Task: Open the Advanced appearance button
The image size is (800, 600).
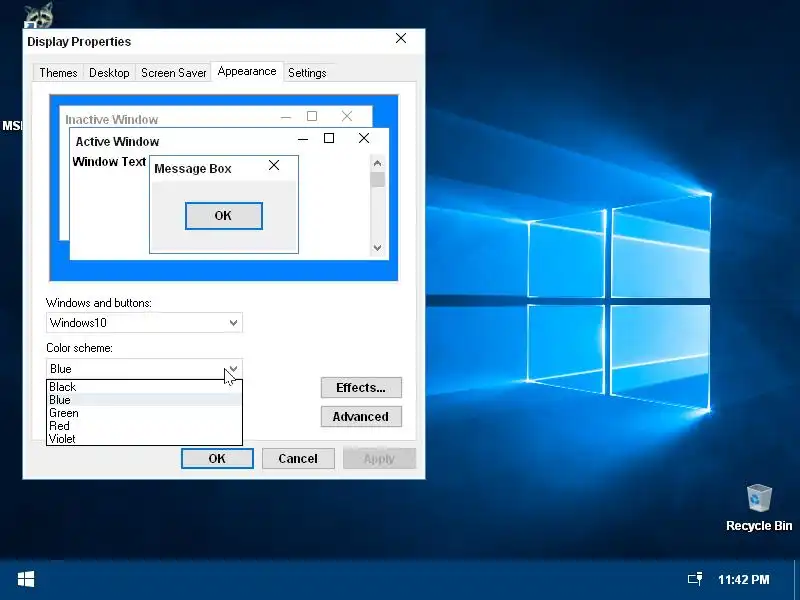Action: 361,416
